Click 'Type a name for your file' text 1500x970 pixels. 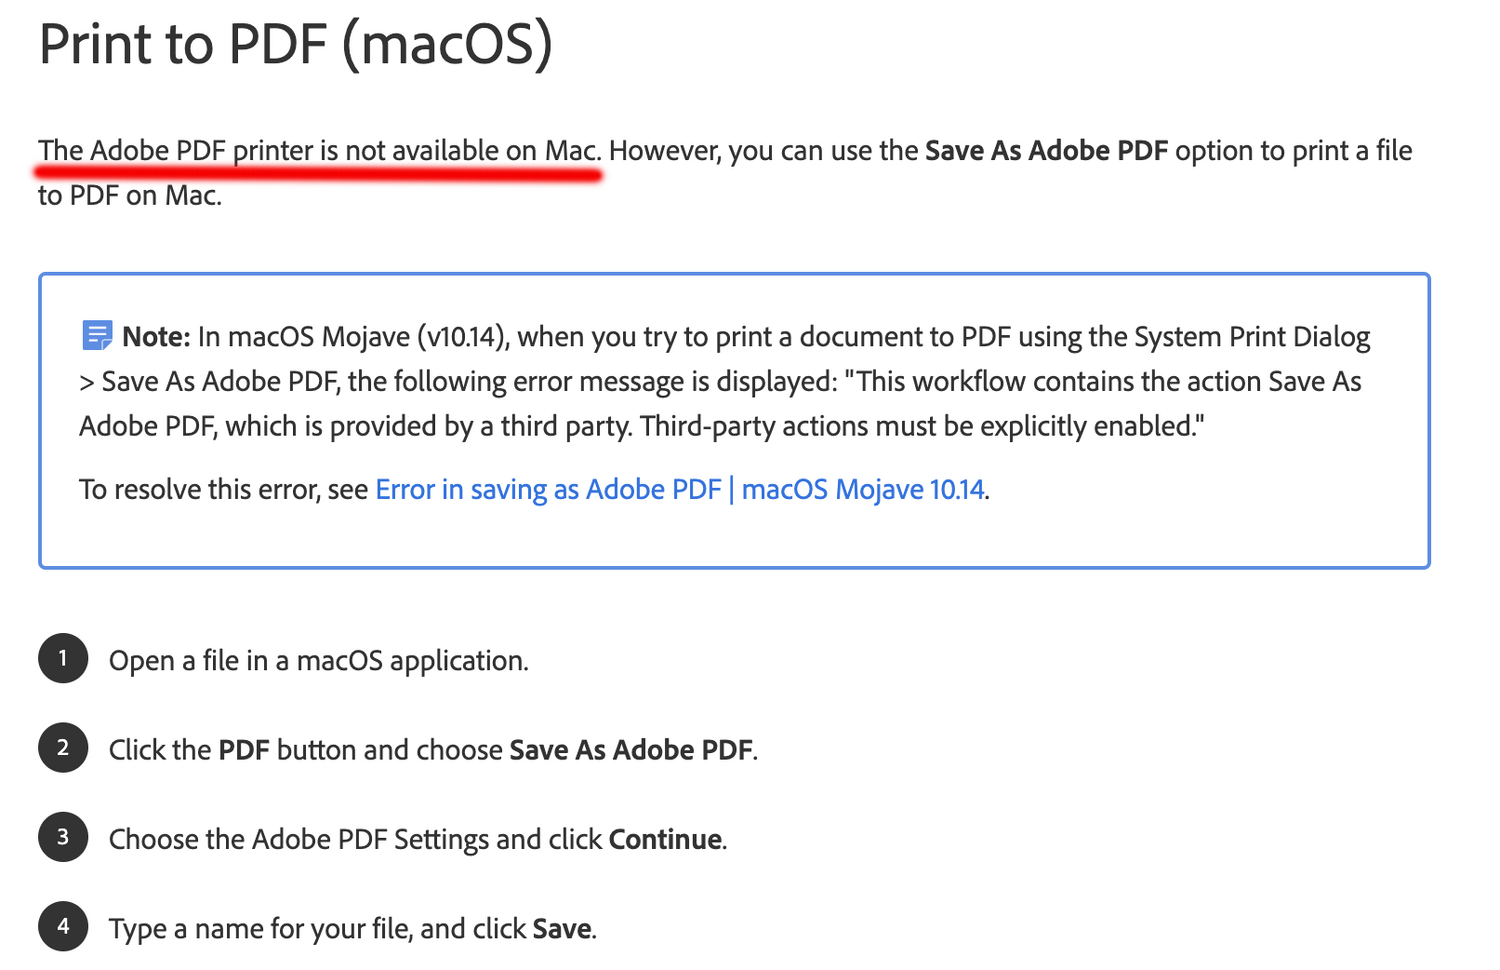(x=260, y=929)
